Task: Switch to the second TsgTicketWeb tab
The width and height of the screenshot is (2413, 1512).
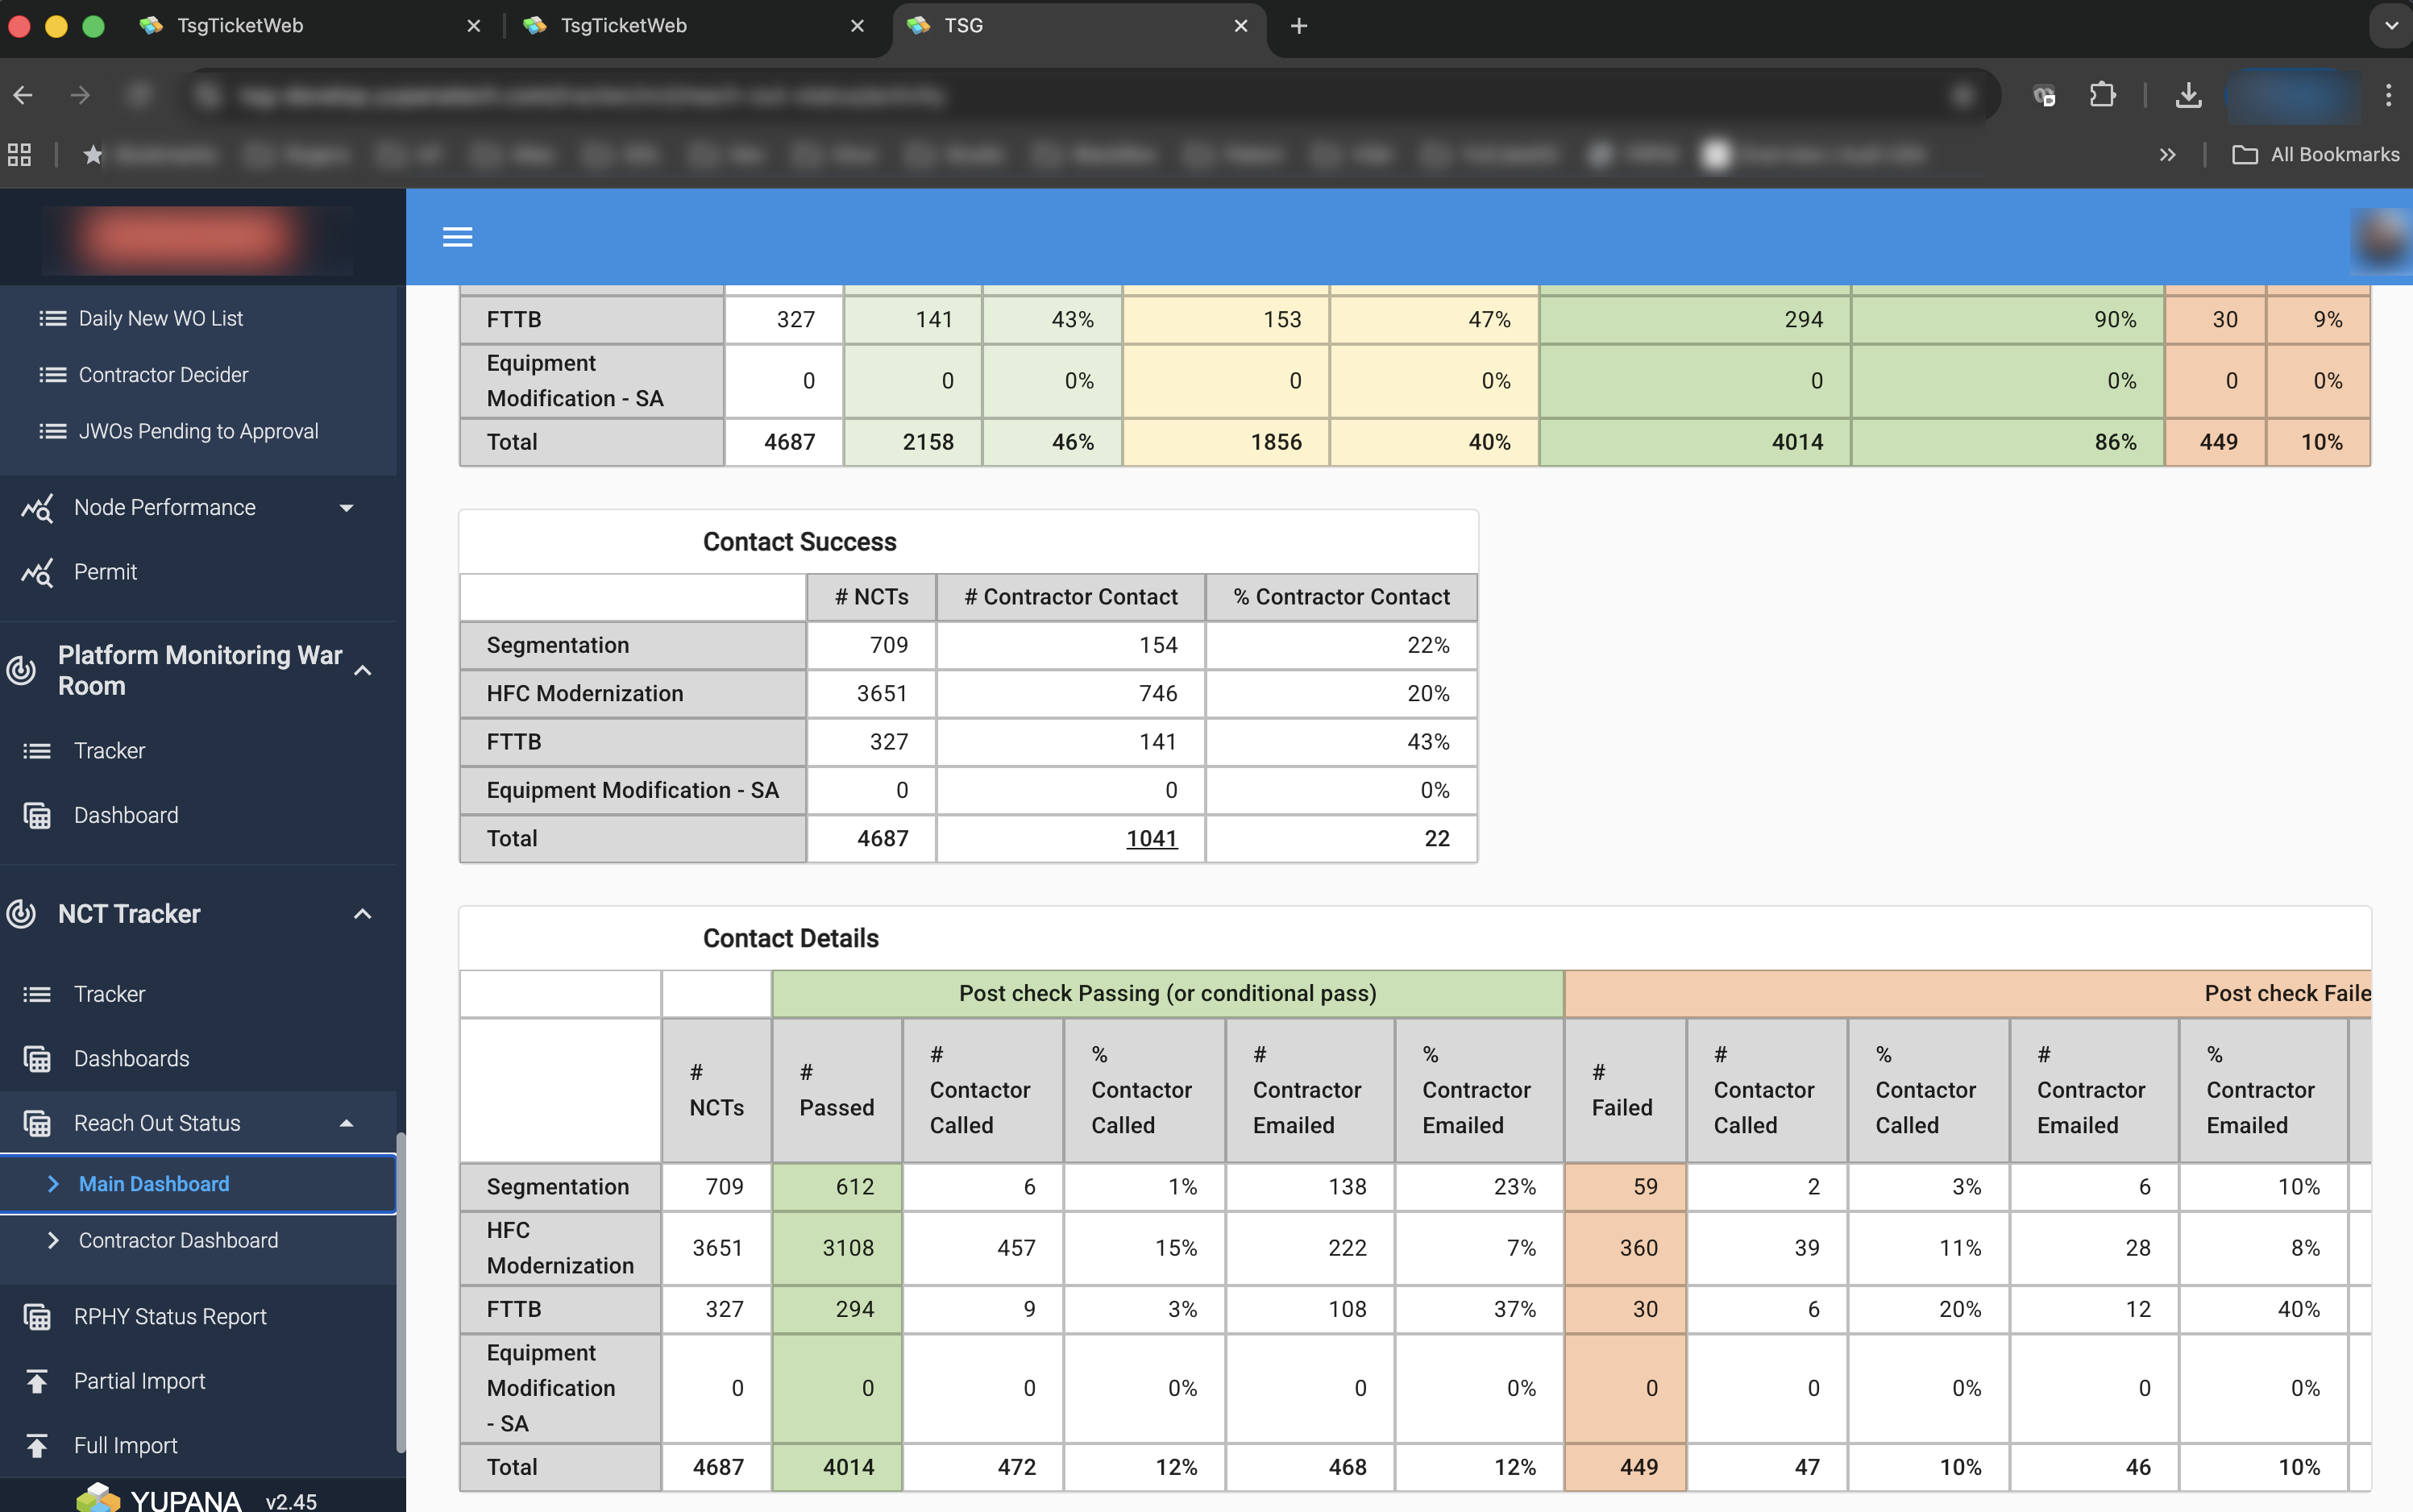Action: [623, 26]
